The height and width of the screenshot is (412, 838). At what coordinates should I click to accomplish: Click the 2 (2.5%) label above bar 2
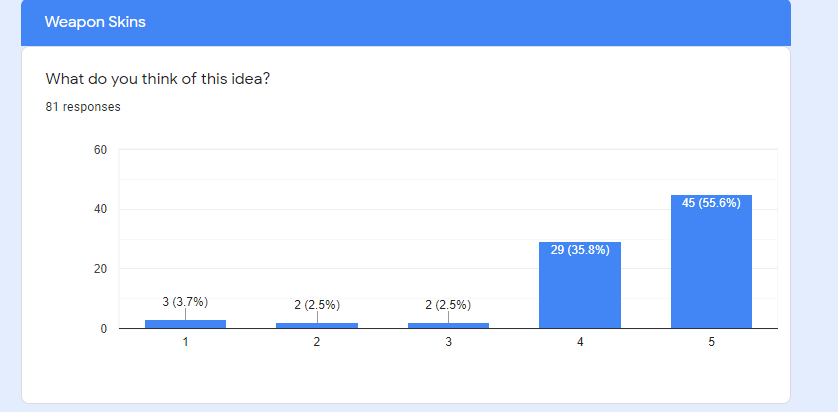(317, 305)
